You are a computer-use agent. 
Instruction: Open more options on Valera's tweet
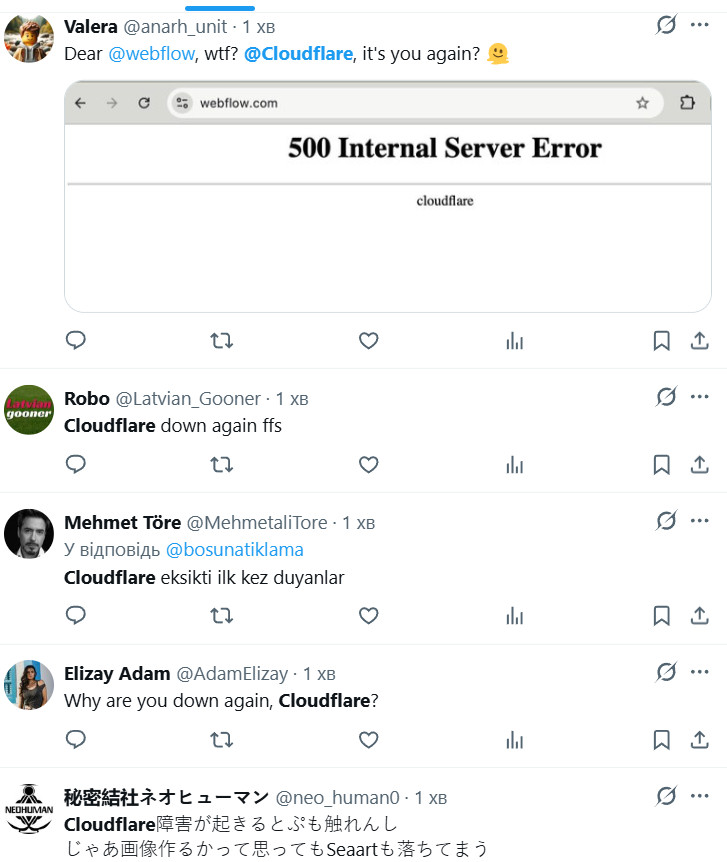click(x=699, y=25)
